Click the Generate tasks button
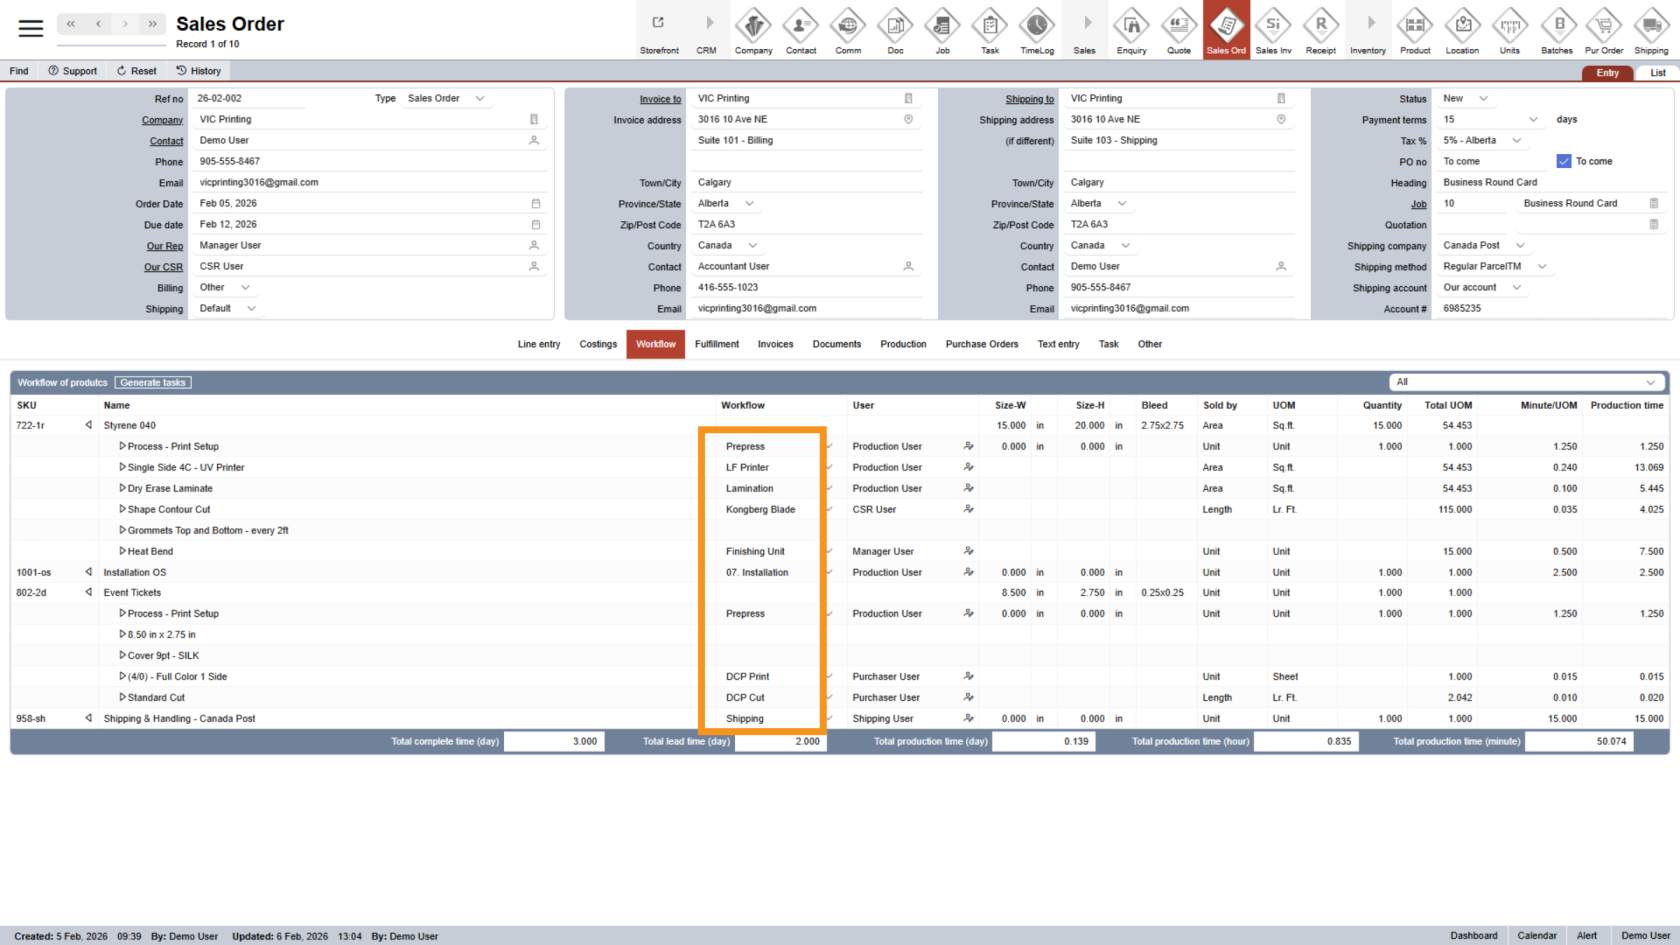Screen dimensions: 1680x945 click(x=153, y=382)
